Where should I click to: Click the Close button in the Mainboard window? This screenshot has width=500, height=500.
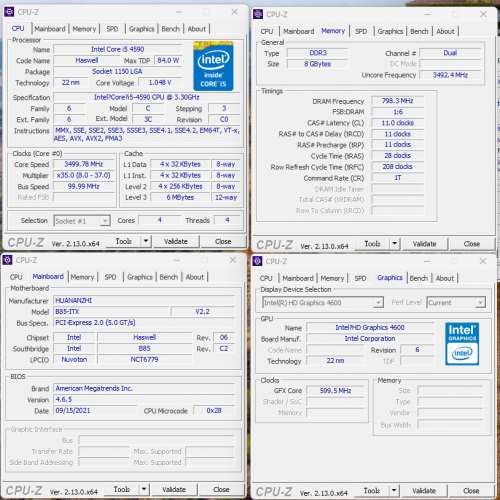[221, 489]
